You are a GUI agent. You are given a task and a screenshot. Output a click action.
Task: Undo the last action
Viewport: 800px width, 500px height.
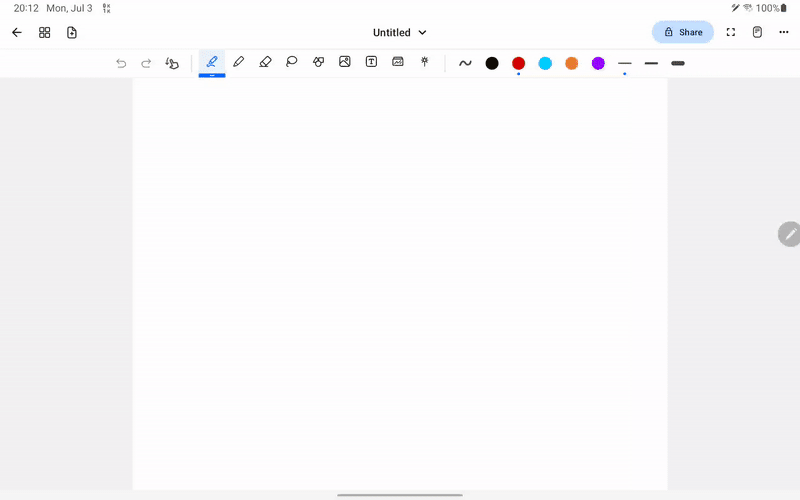click(x=121, y=63)
